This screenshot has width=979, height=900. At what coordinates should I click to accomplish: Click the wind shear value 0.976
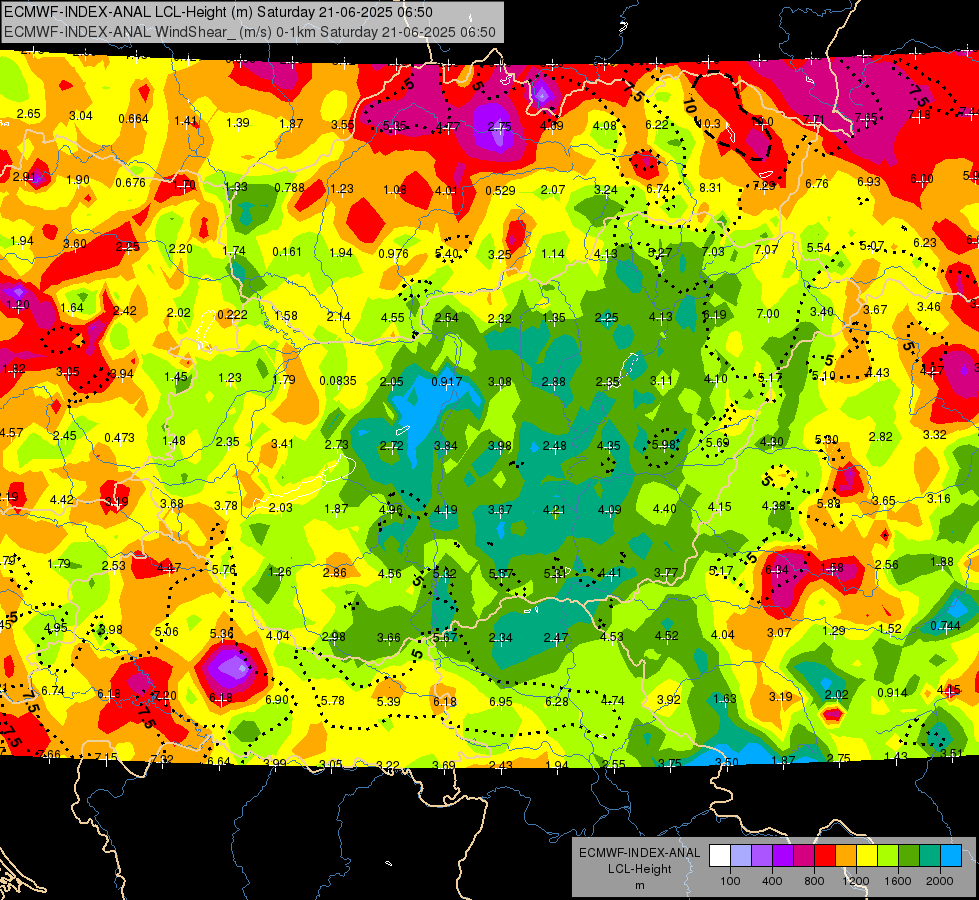(393, 254)
